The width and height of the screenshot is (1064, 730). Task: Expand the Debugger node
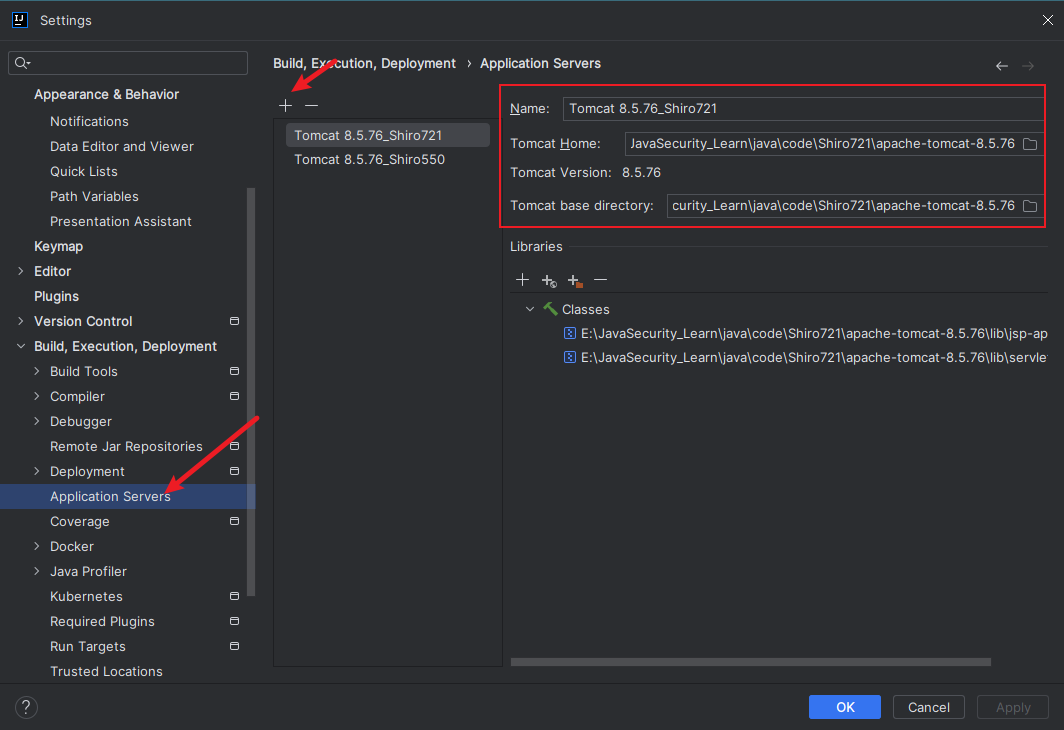pos(37,421)
